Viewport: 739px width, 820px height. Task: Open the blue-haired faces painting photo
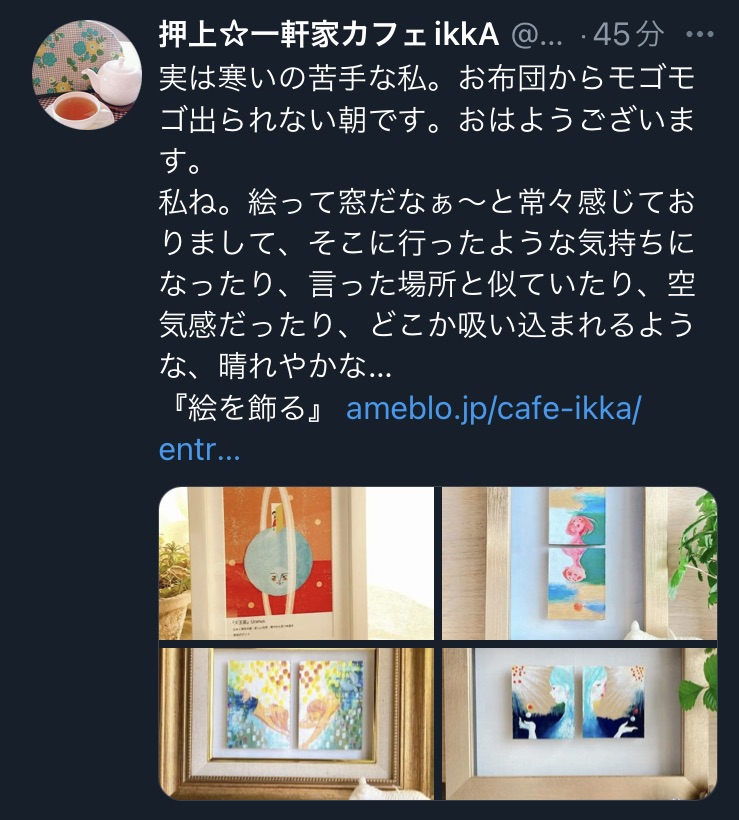point(579,724)
